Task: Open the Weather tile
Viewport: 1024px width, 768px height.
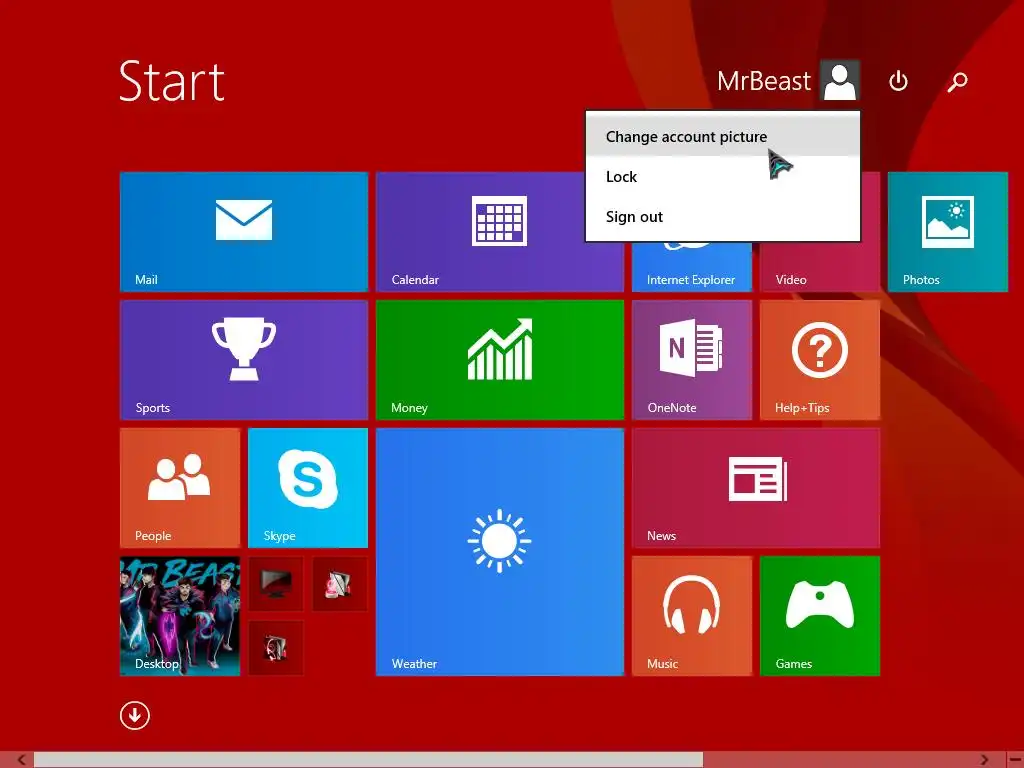Action: pos(500,552)
